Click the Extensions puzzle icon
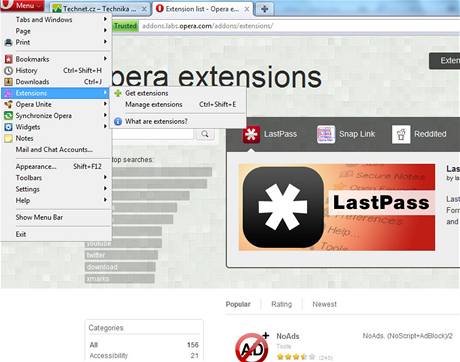This screenshot has height=362, width=460. (8, 93)
